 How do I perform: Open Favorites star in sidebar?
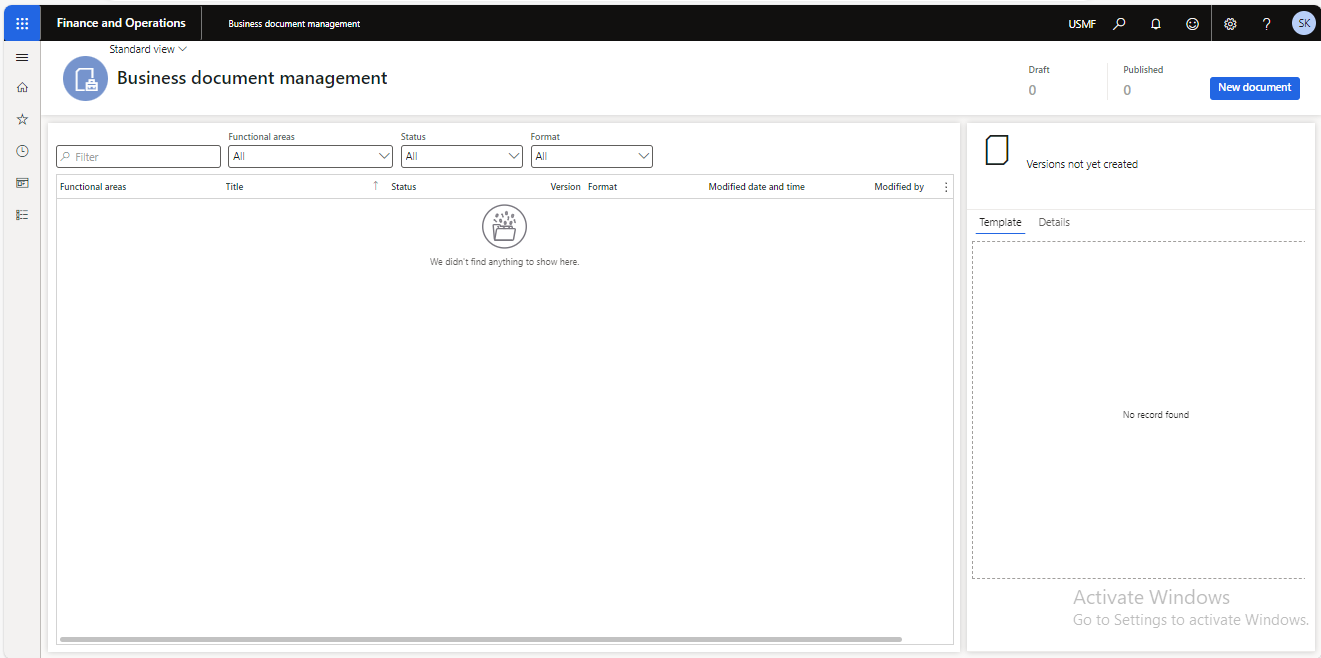pos(22,119)
